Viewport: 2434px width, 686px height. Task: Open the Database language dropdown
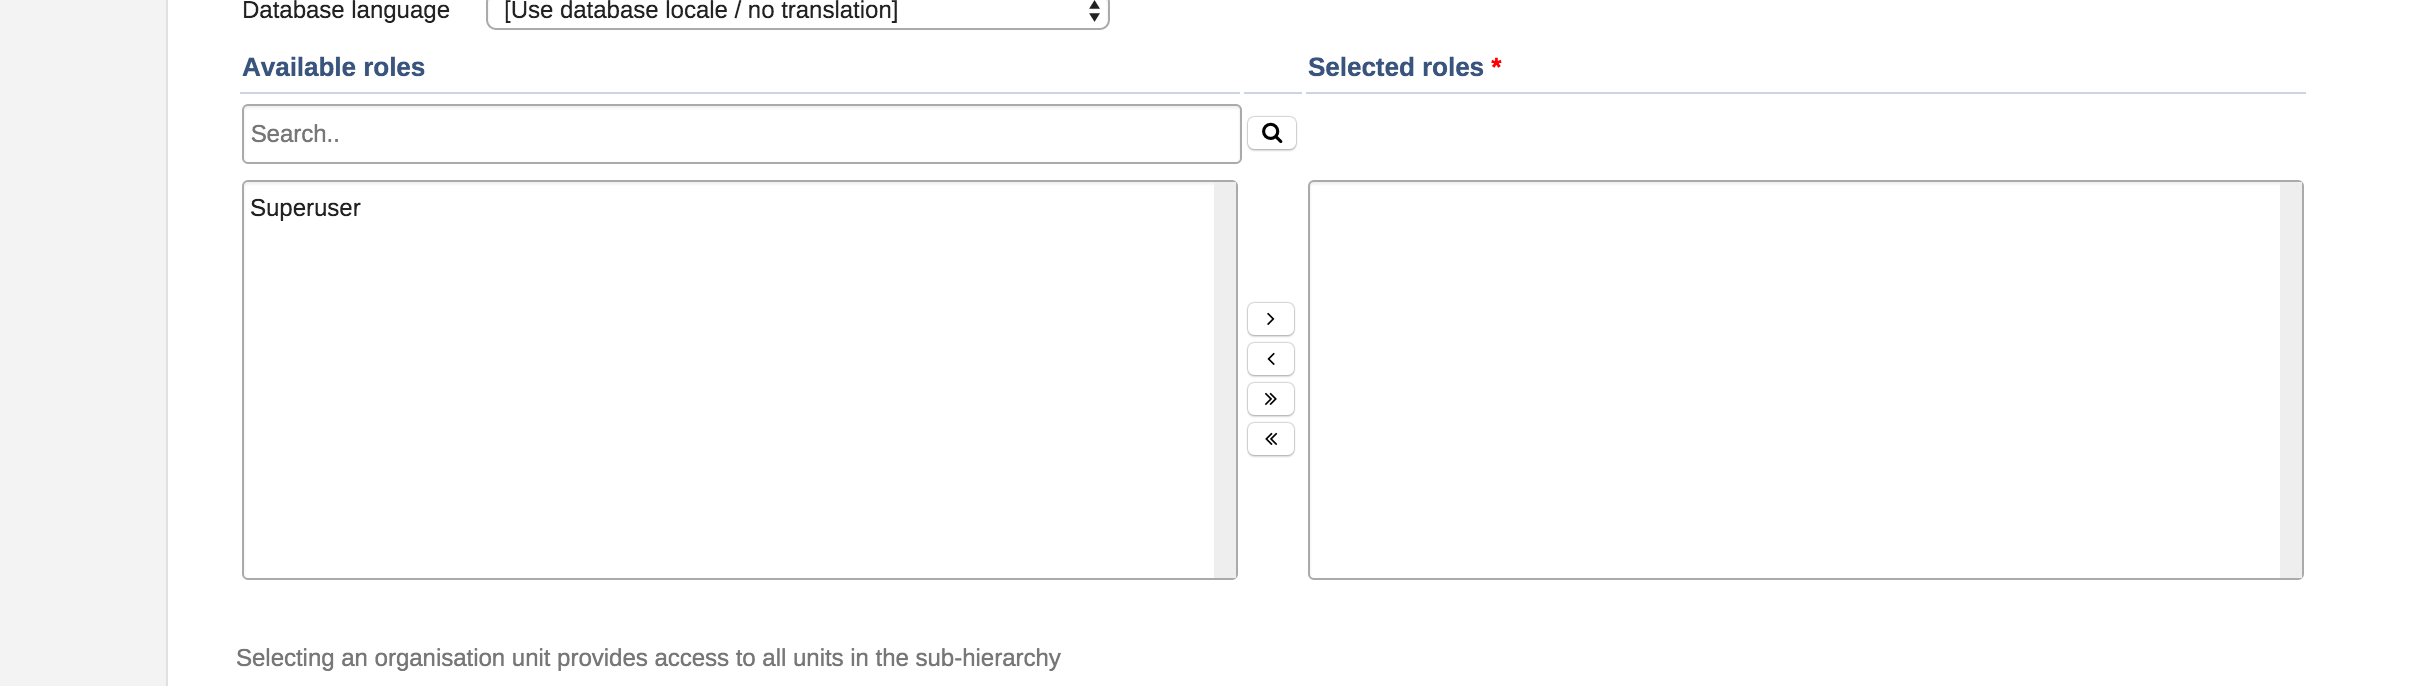coord(796,12)
